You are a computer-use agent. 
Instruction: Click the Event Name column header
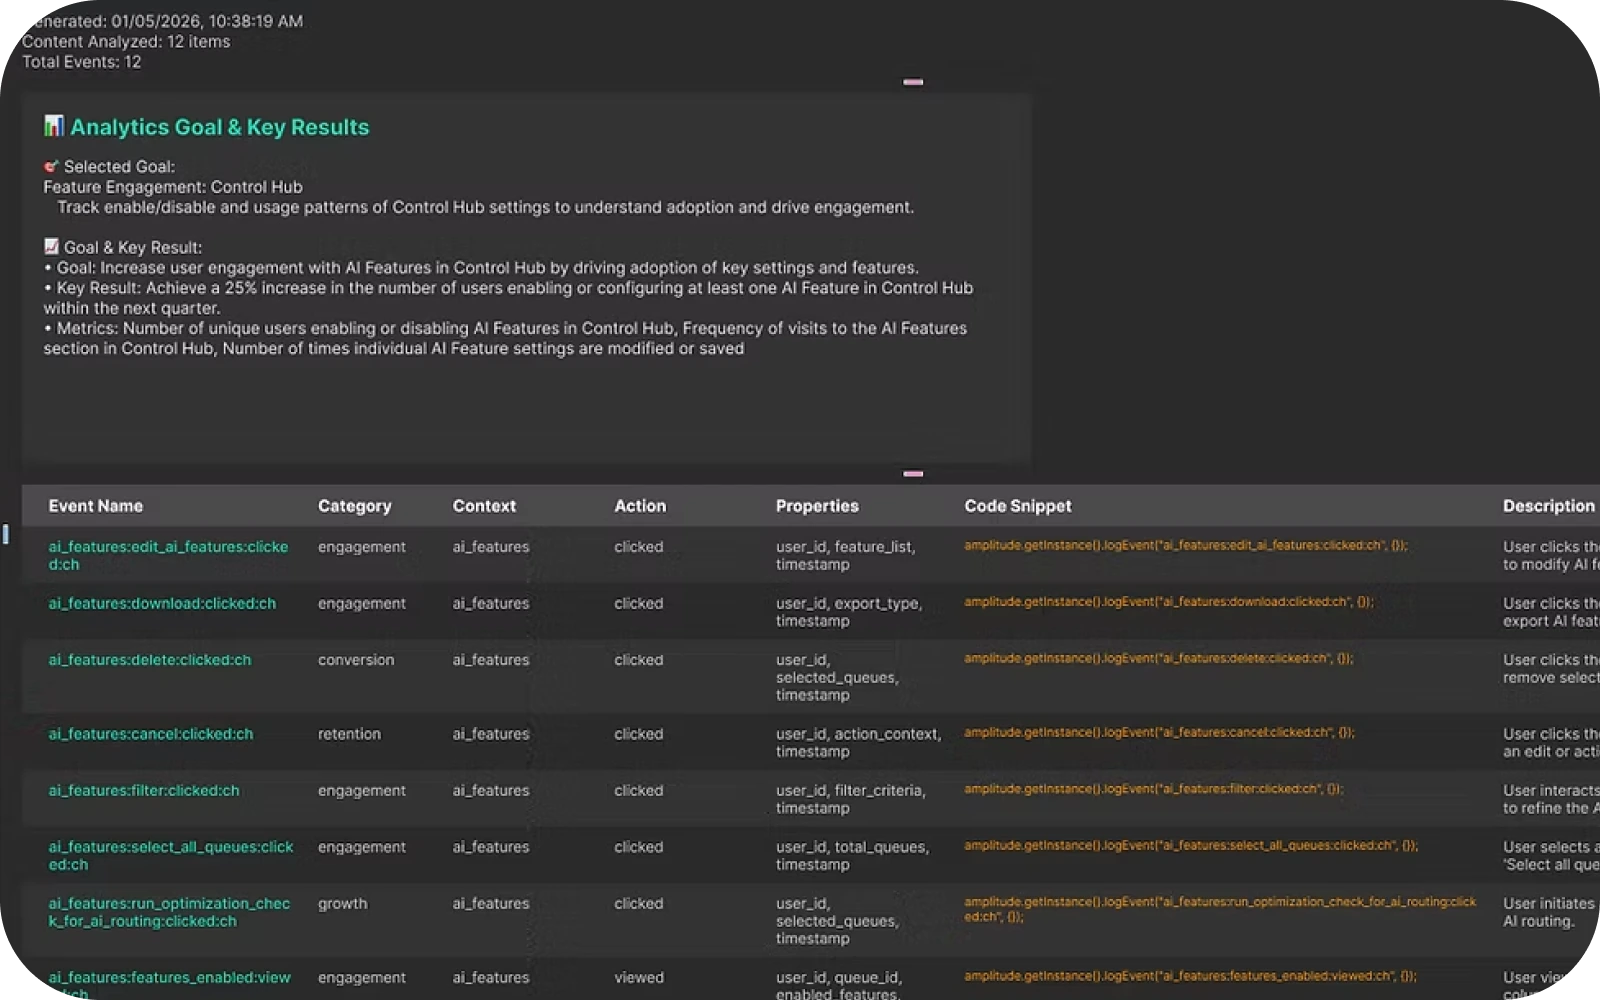[x=96, y=506]
